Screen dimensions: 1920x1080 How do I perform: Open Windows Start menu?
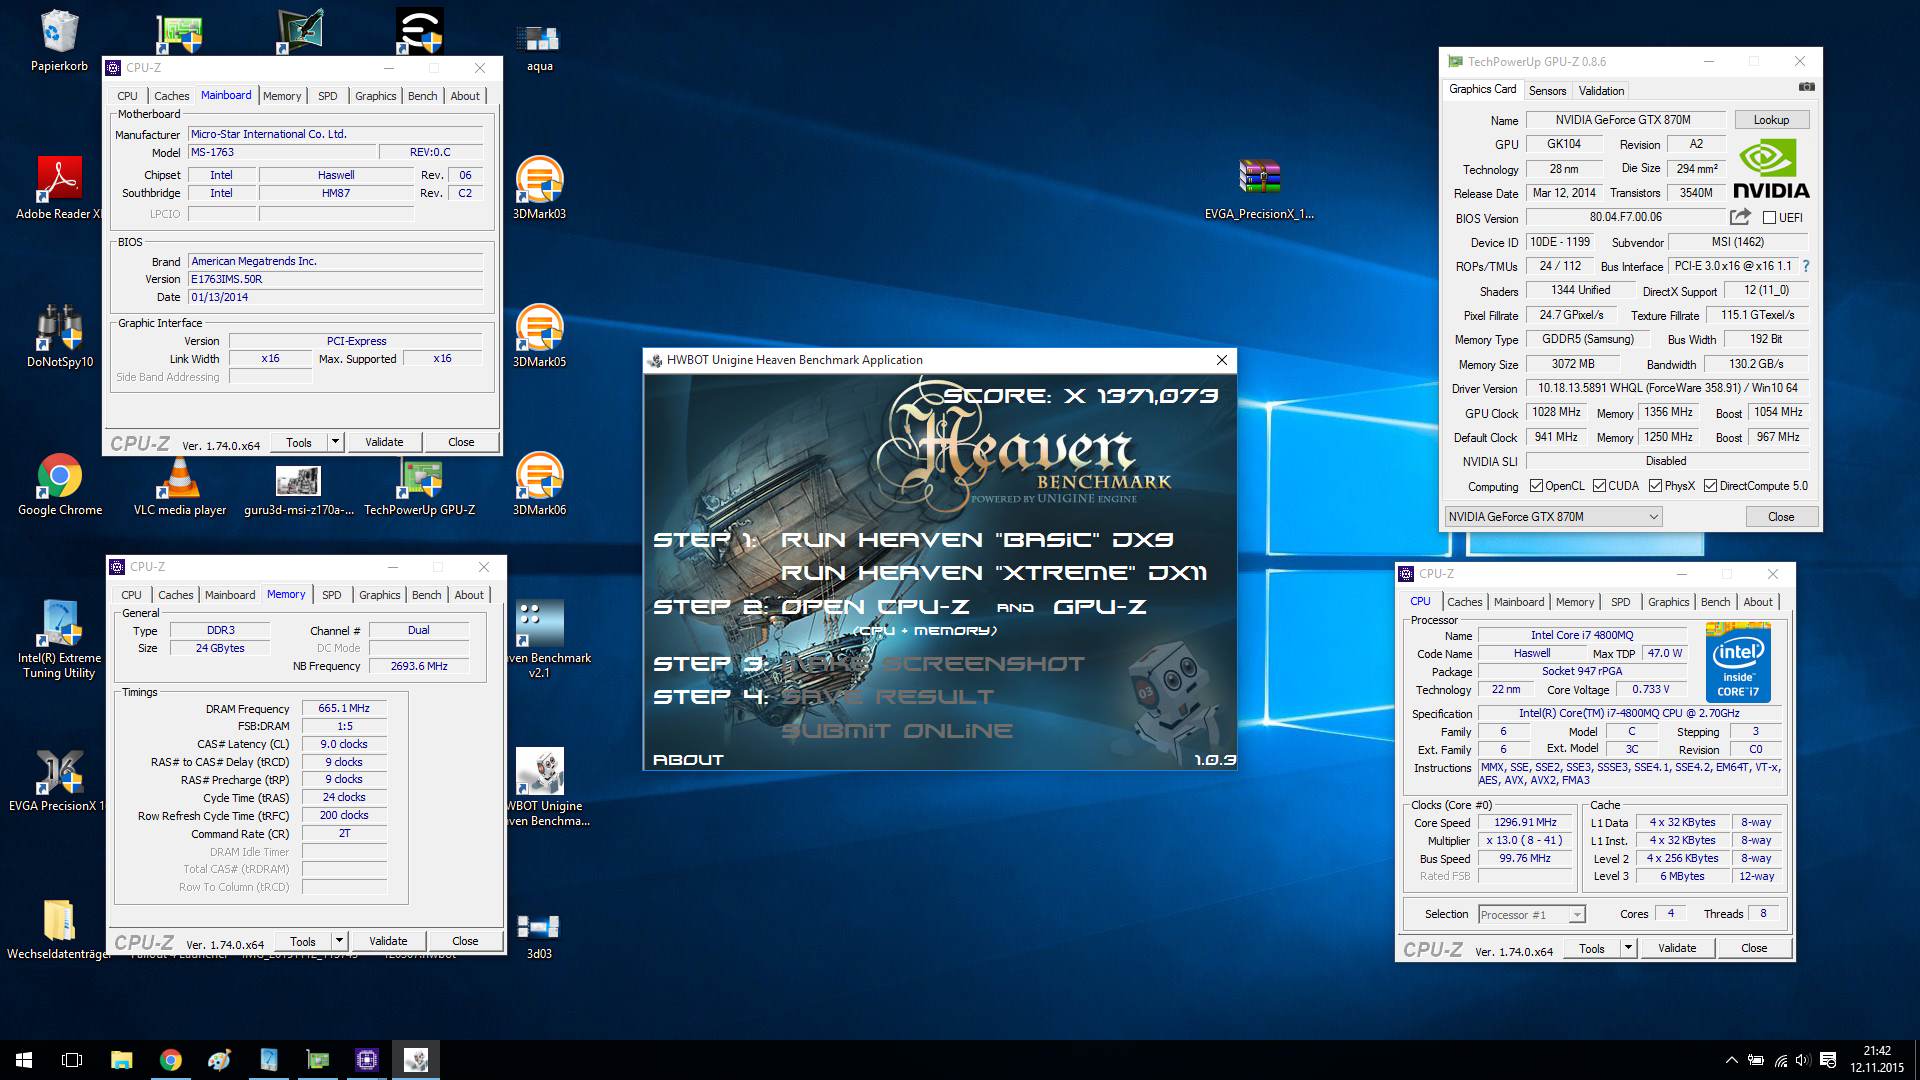pyautogui.click(x=24, y=1060)
